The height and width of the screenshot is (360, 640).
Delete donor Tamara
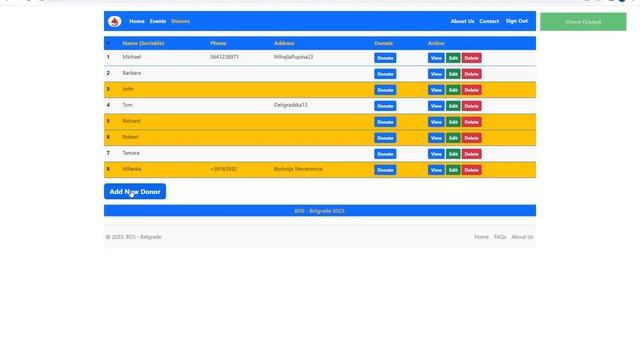(471, 154)
